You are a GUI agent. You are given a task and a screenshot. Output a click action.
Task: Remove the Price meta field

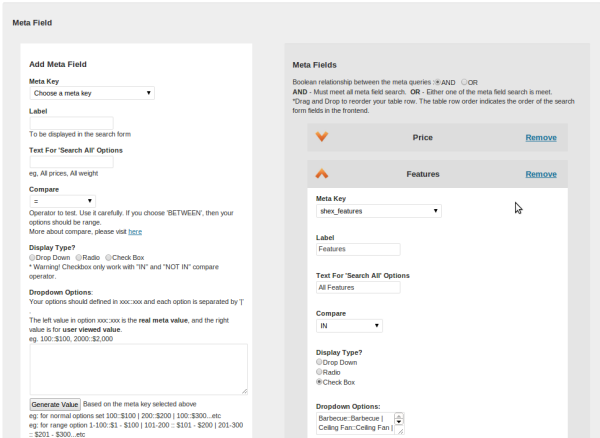(541, 137)
